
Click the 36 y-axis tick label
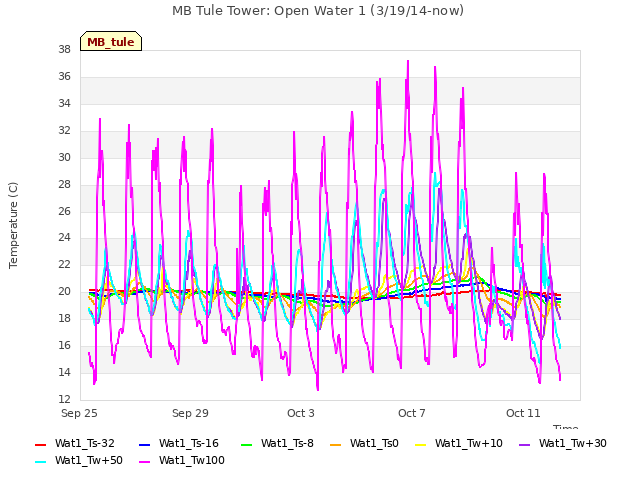coord(64,77)
